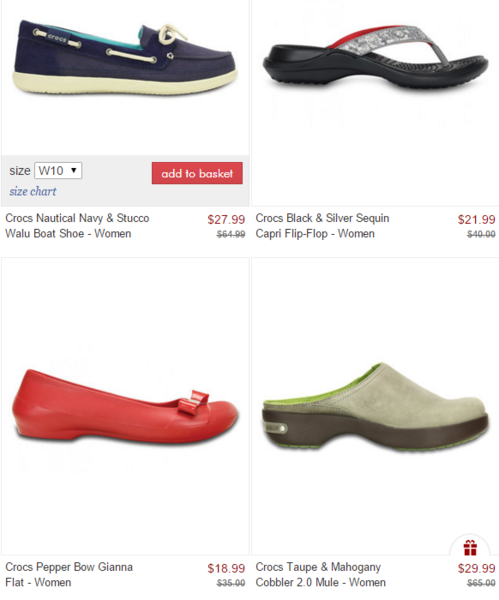Screen dimensions: 499x600
Task: Click the red gift icon badge
Action: coord(470,548)
